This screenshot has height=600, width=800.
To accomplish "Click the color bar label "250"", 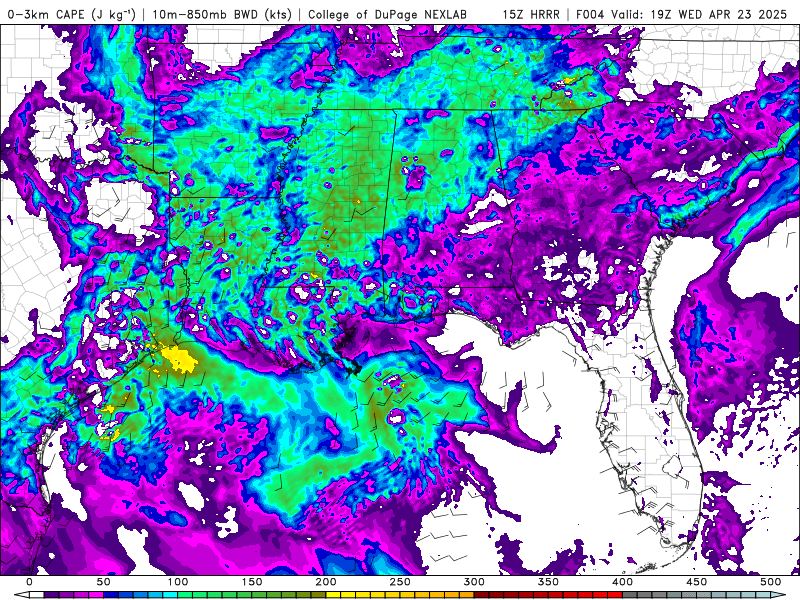I will pos(399,582).
